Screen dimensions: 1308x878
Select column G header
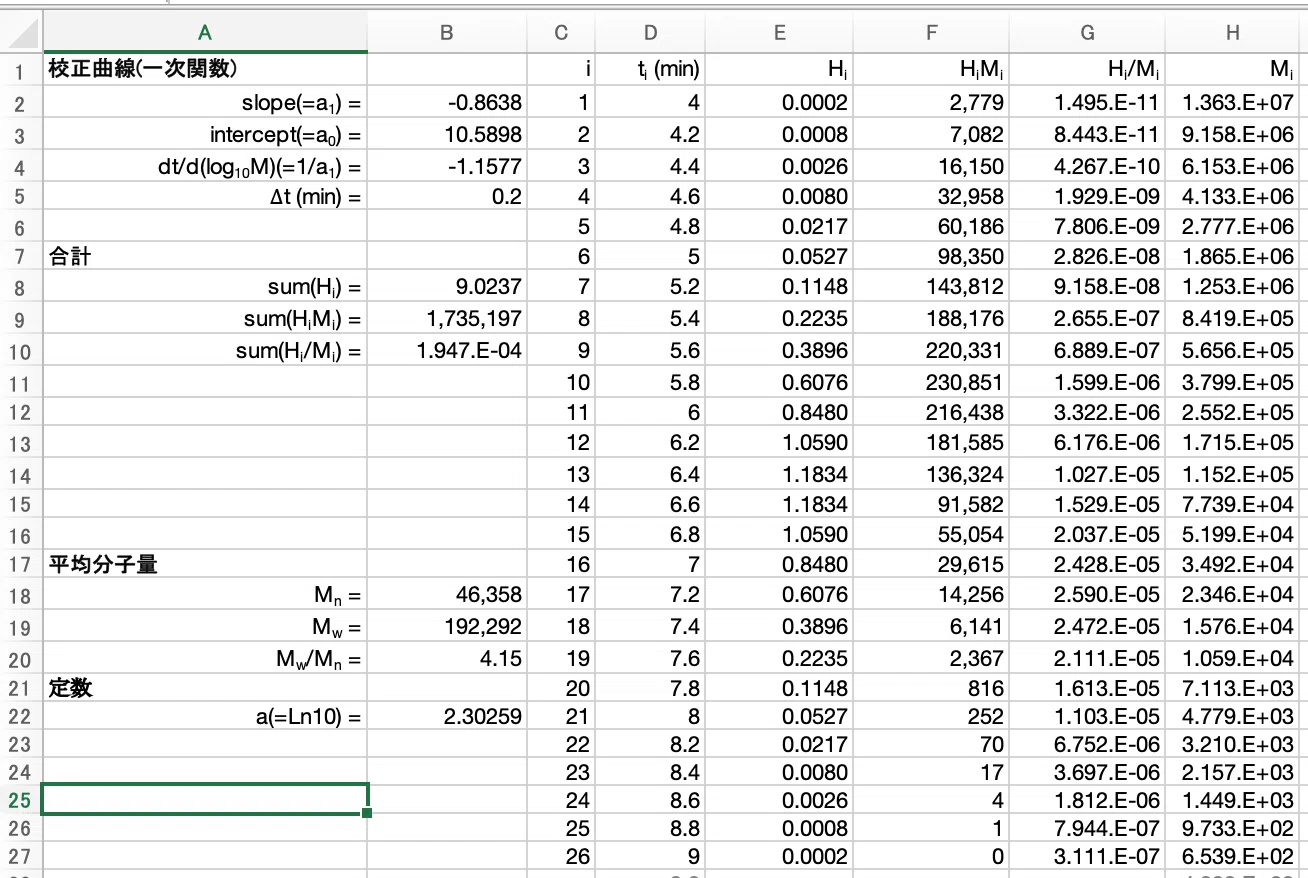click(x=1087, y=33)
